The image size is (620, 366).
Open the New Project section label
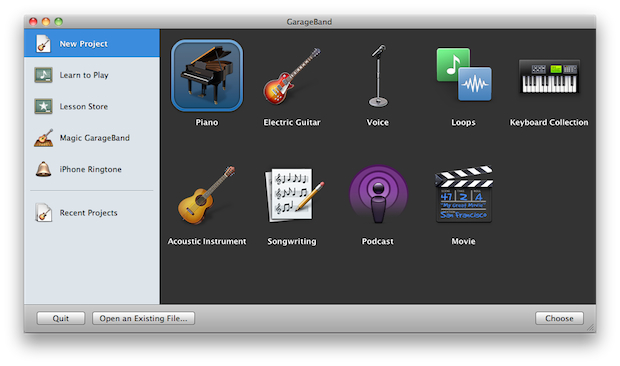tap(83, 44)
